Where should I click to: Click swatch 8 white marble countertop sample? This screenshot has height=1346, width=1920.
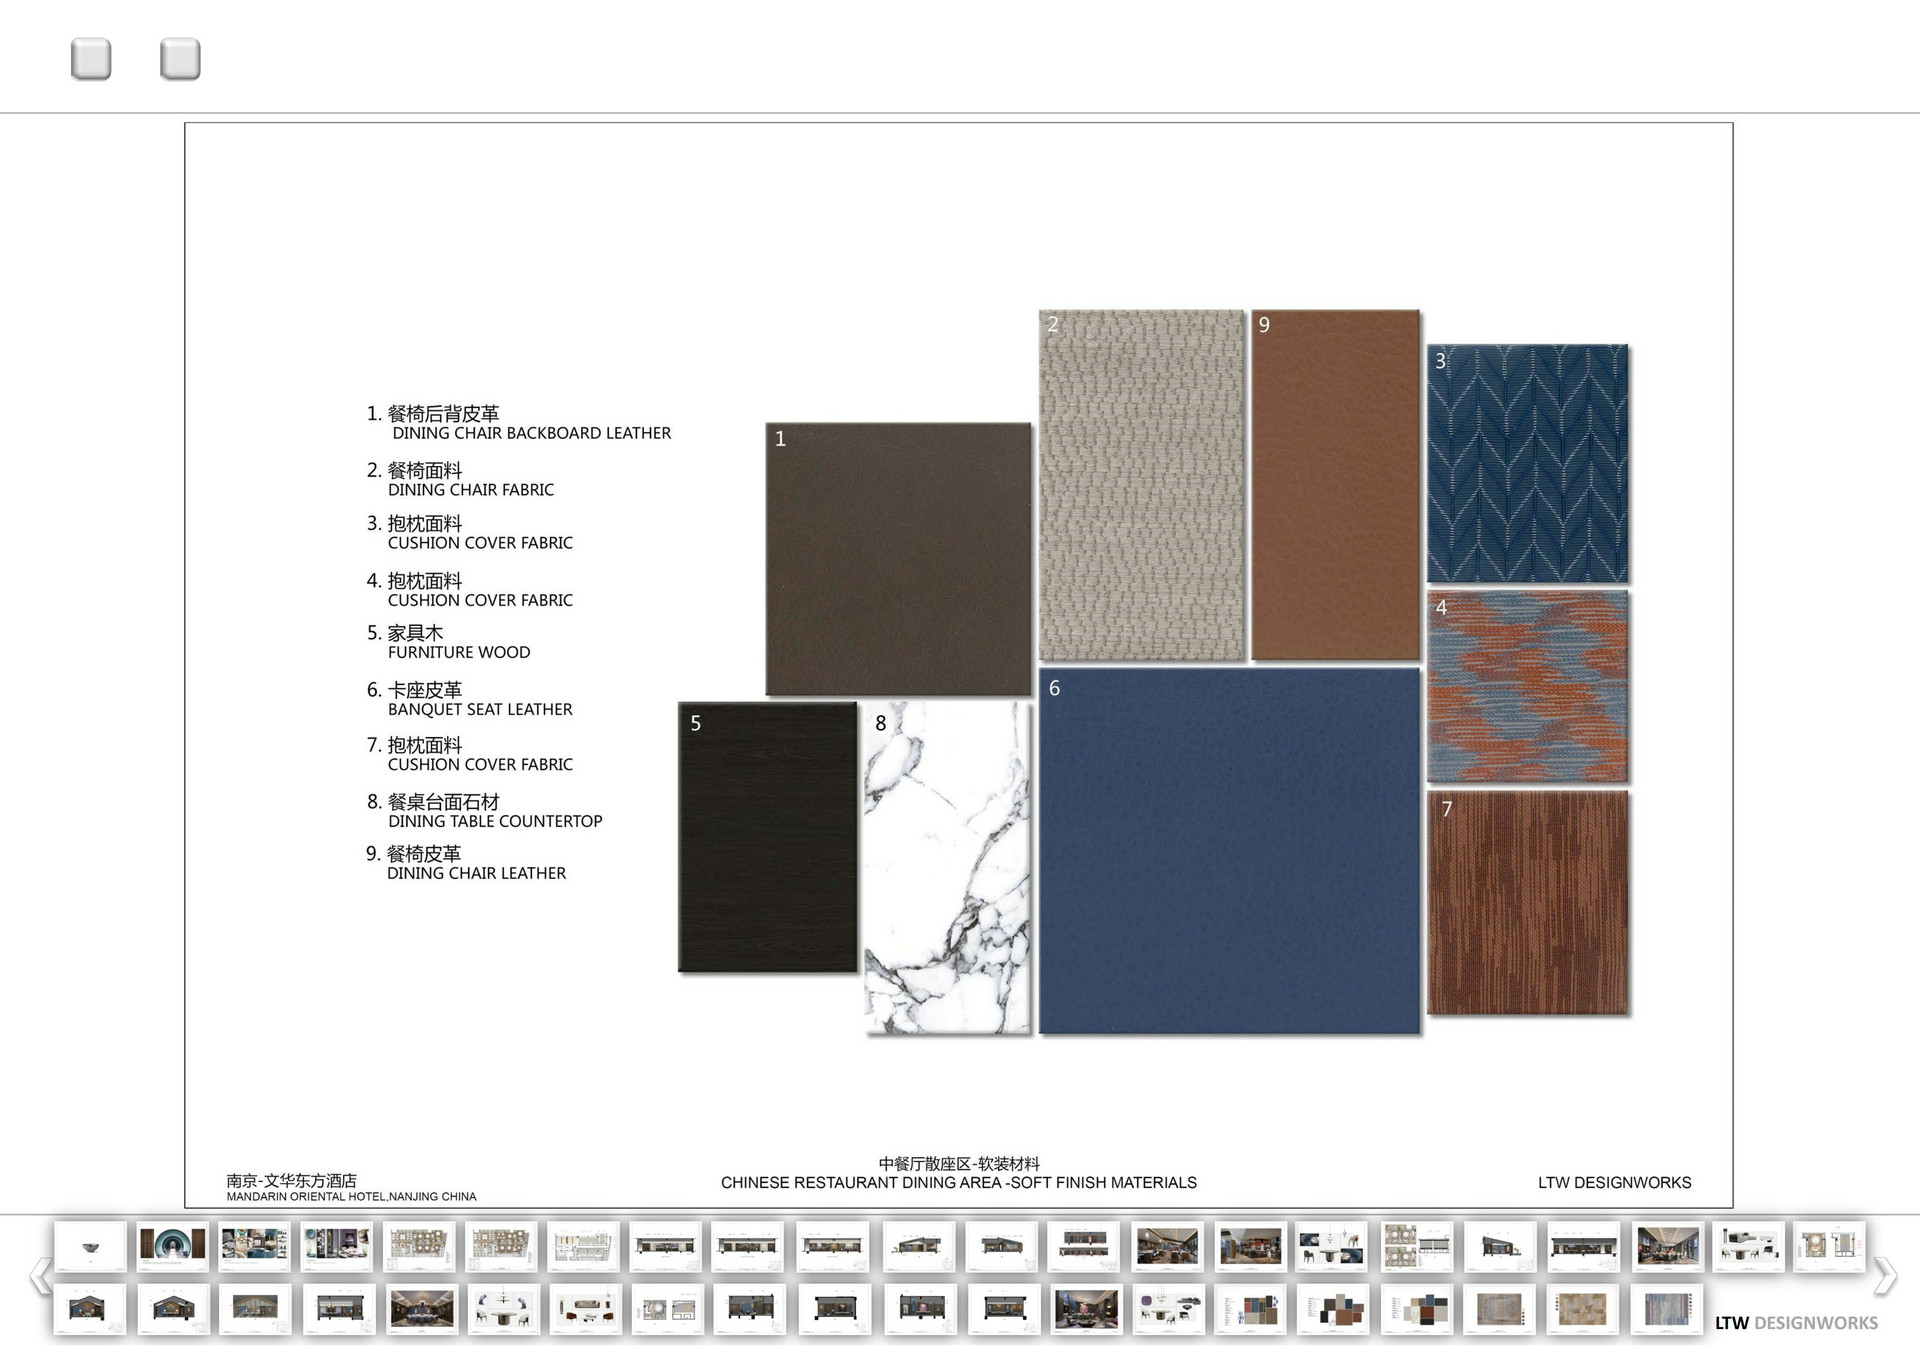(947, 867)
